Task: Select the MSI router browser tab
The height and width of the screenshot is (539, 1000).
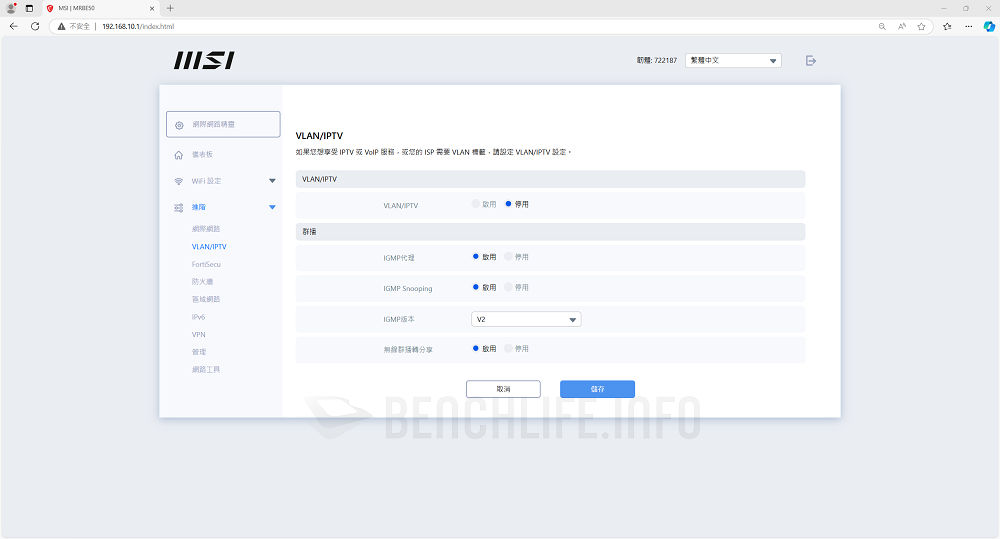Action: pyautogui.click(x=100, y=8)
